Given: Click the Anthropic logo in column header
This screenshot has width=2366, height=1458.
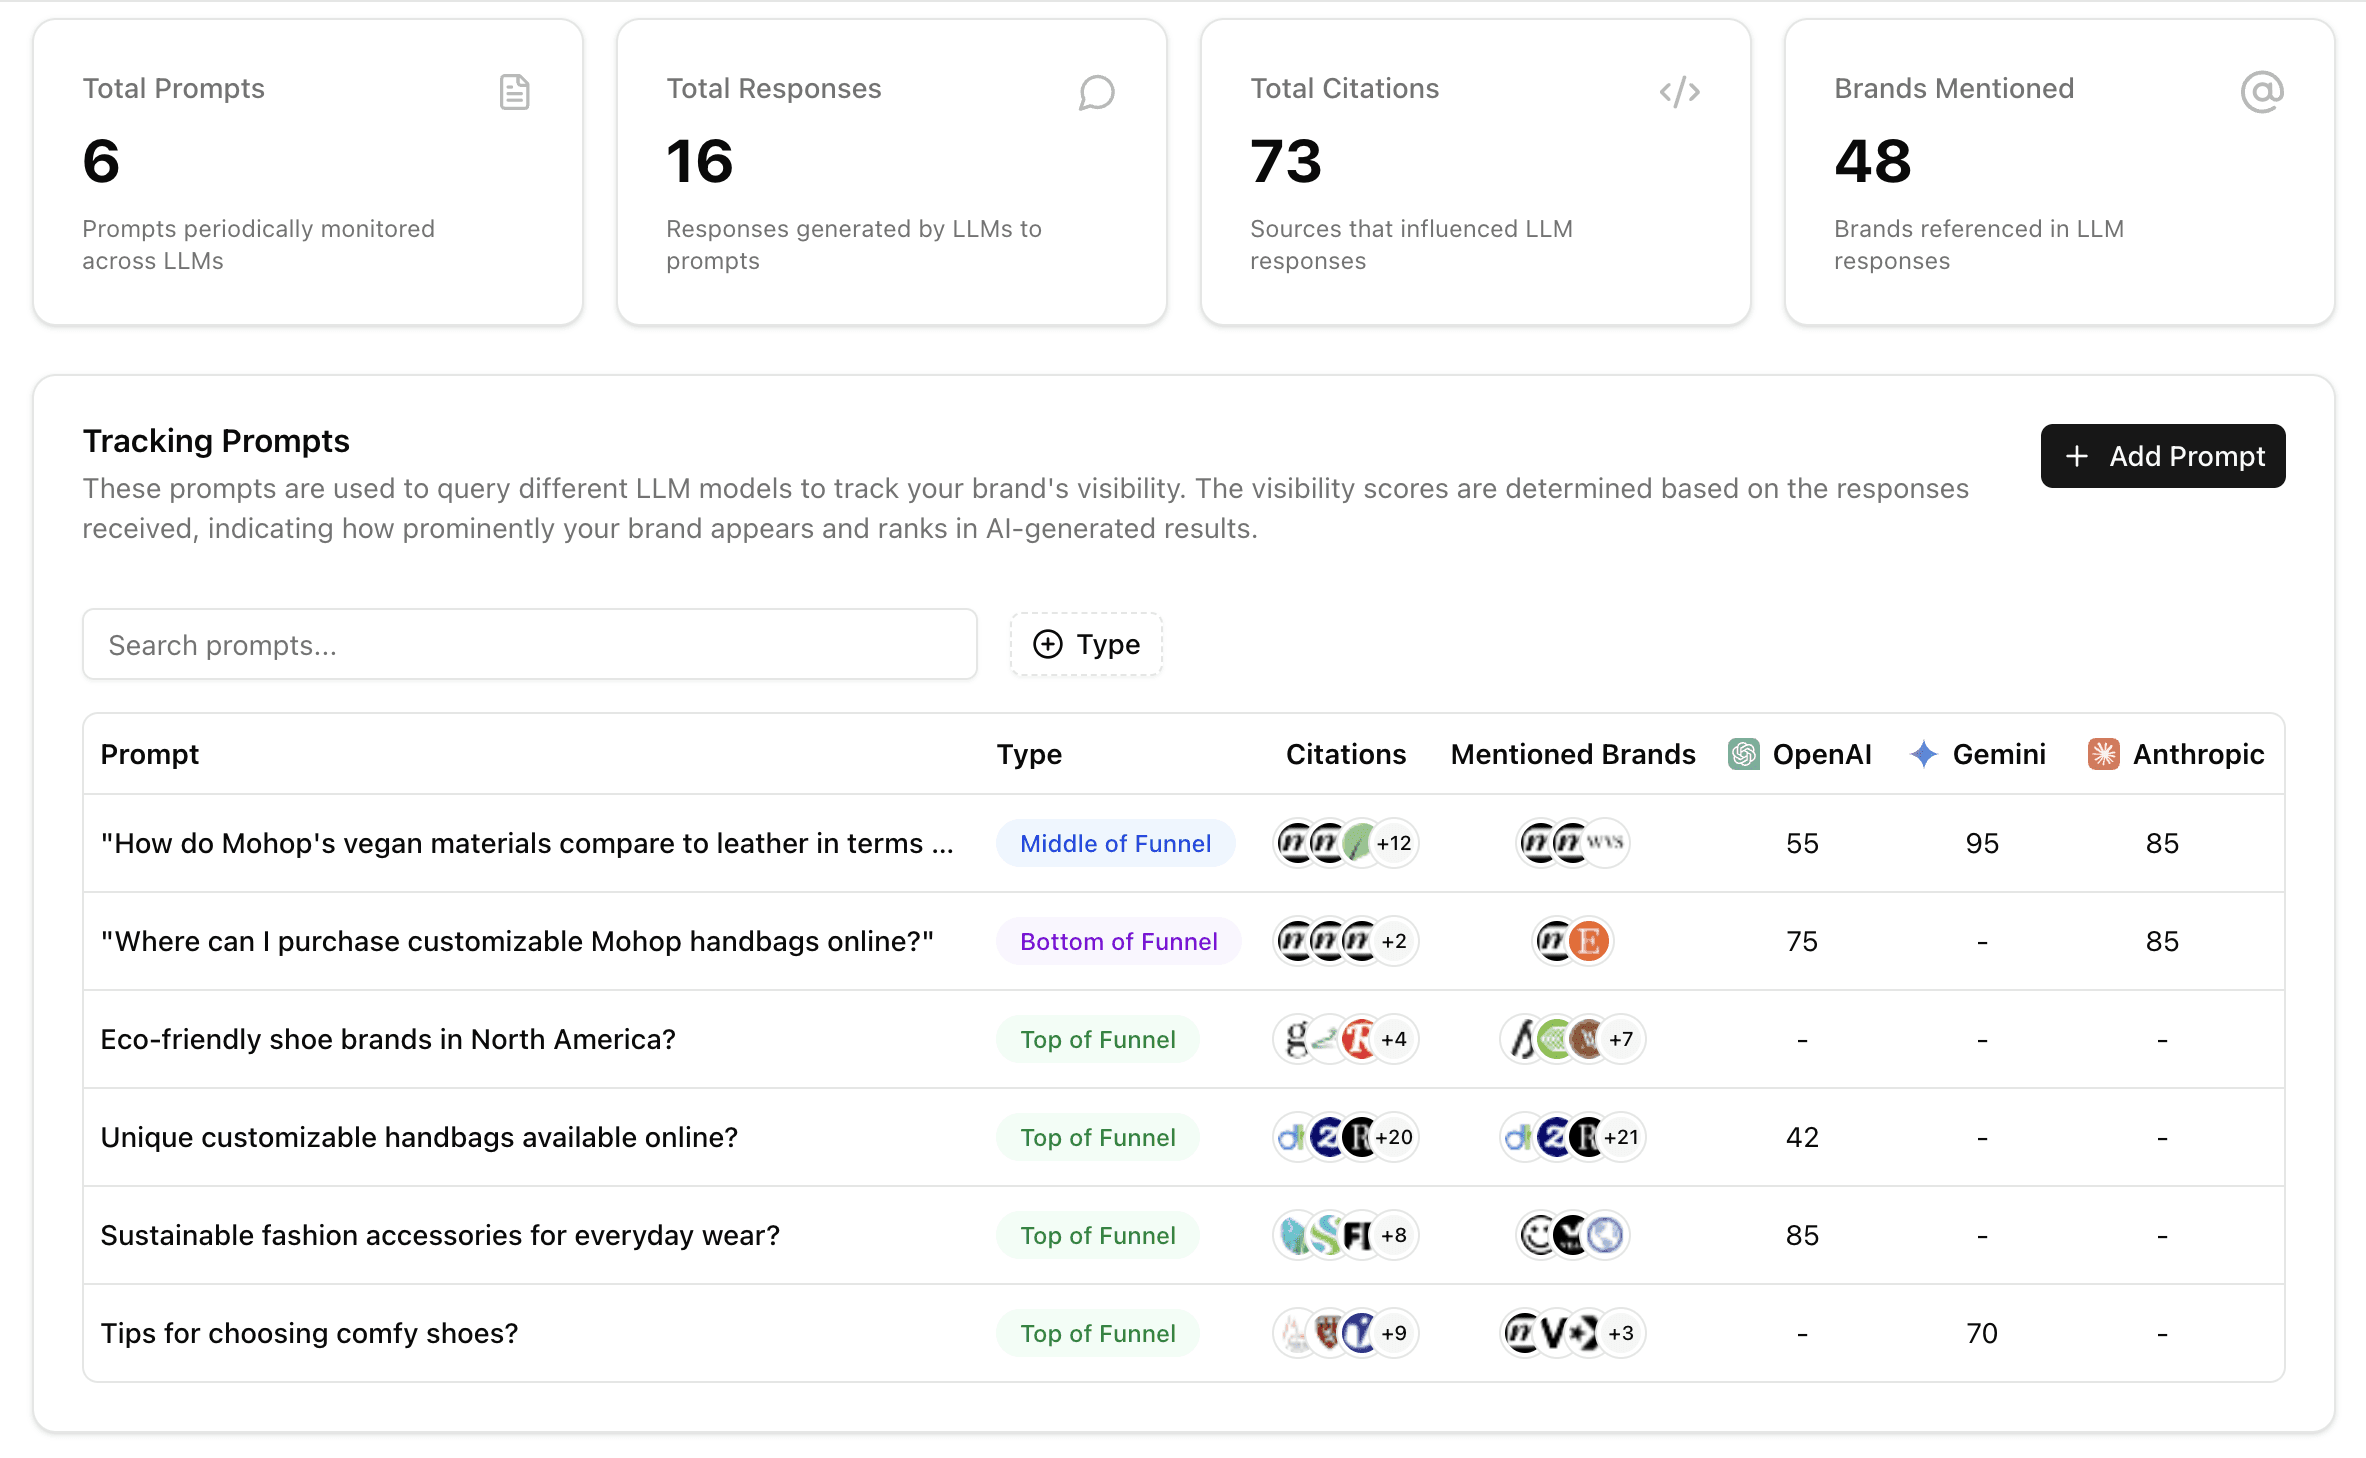Looking at the screenshot, I should point(2103,754).
